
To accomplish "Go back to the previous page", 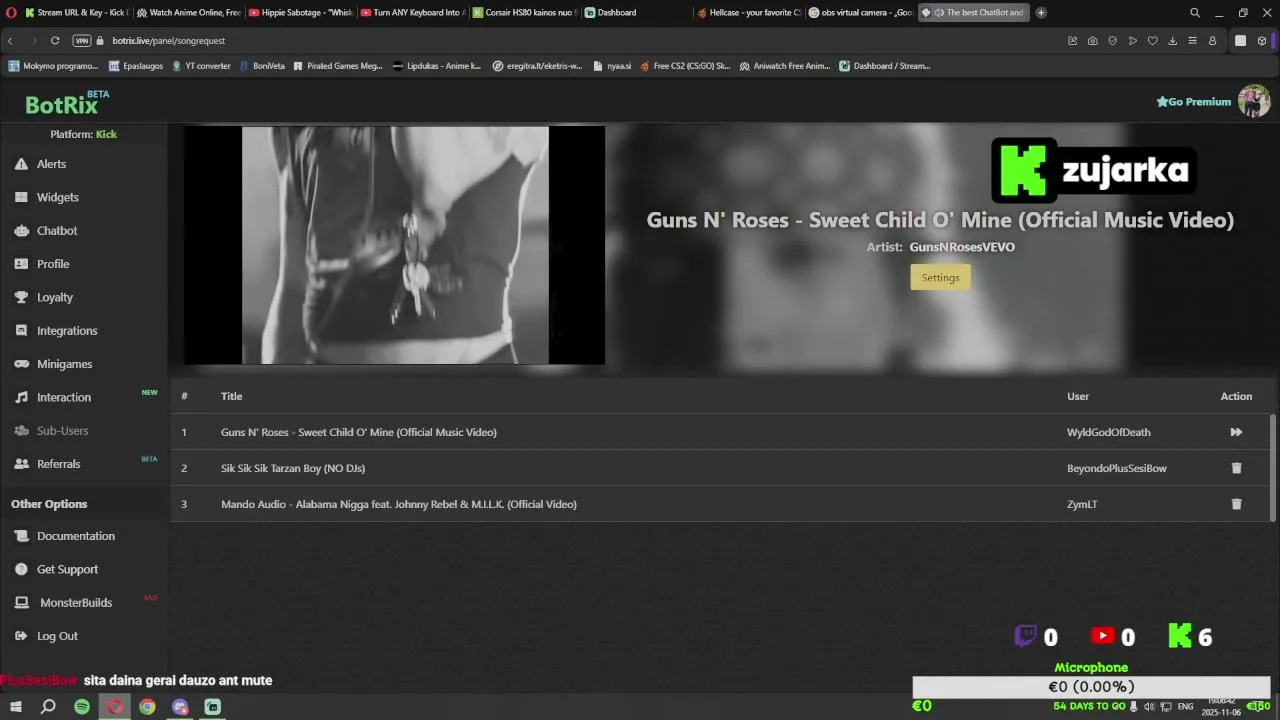I will 11,41.
